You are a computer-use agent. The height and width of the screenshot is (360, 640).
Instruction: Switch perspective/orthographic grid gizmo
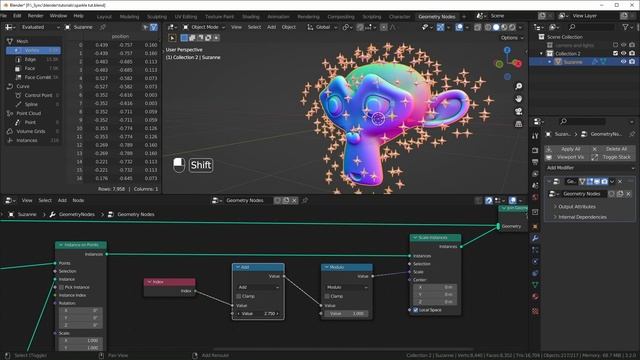coord(518,124)
